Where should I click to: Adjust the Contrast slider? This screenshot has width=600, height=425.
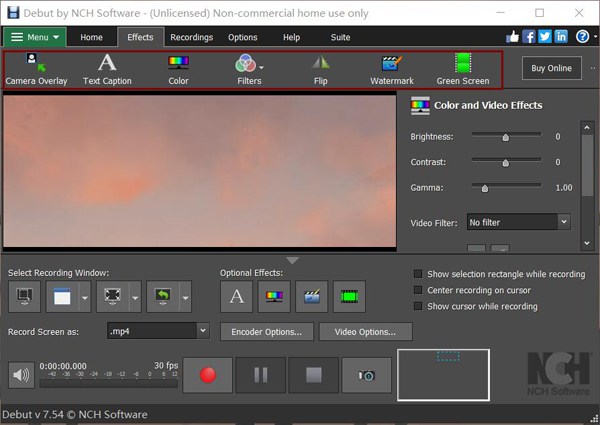506,163
